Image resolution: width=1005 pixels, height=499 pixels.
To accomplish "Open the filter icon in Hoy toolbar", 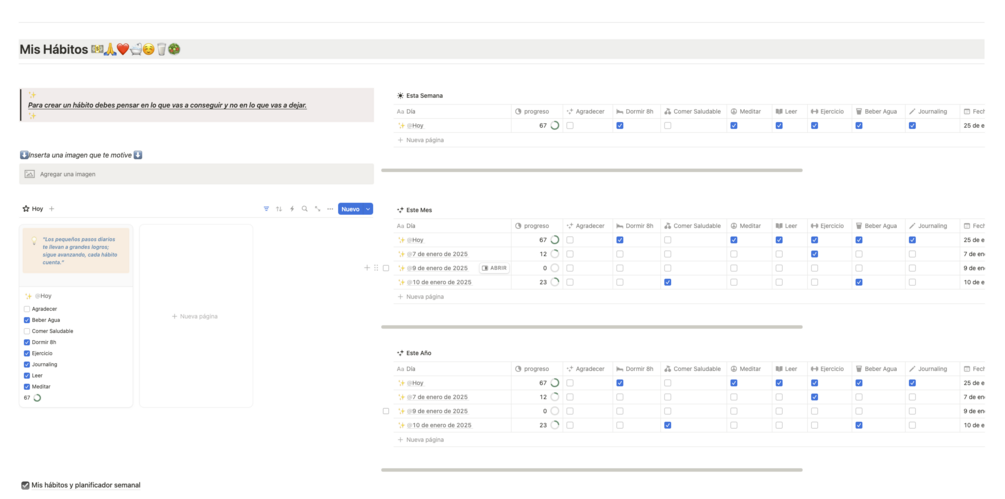I will pyautogui.click(x=266, y=209).
